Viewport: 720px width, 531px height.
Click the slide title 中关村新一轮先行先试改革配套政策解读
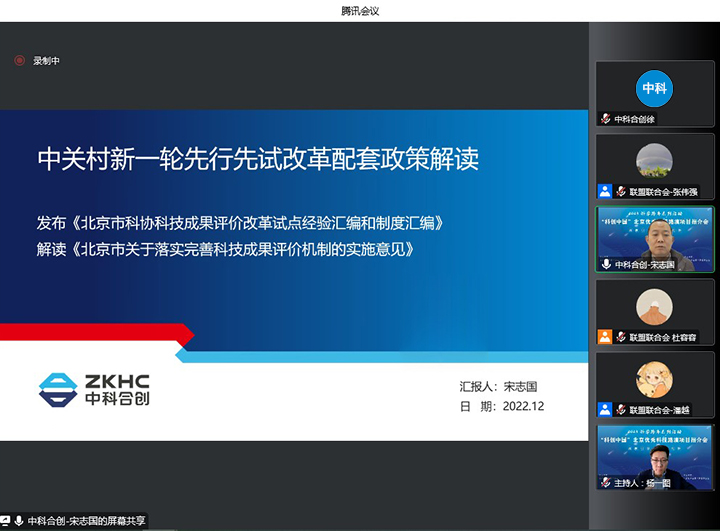point(258,159)
